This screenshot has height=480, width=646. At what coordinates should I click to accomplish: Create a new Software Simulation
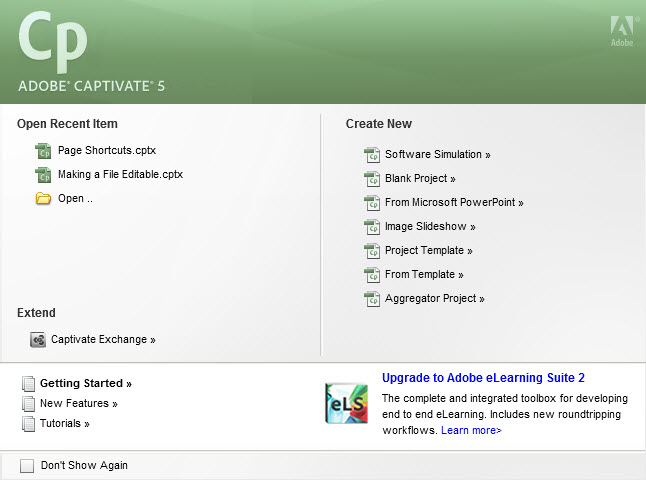click(x=438, y=155)
